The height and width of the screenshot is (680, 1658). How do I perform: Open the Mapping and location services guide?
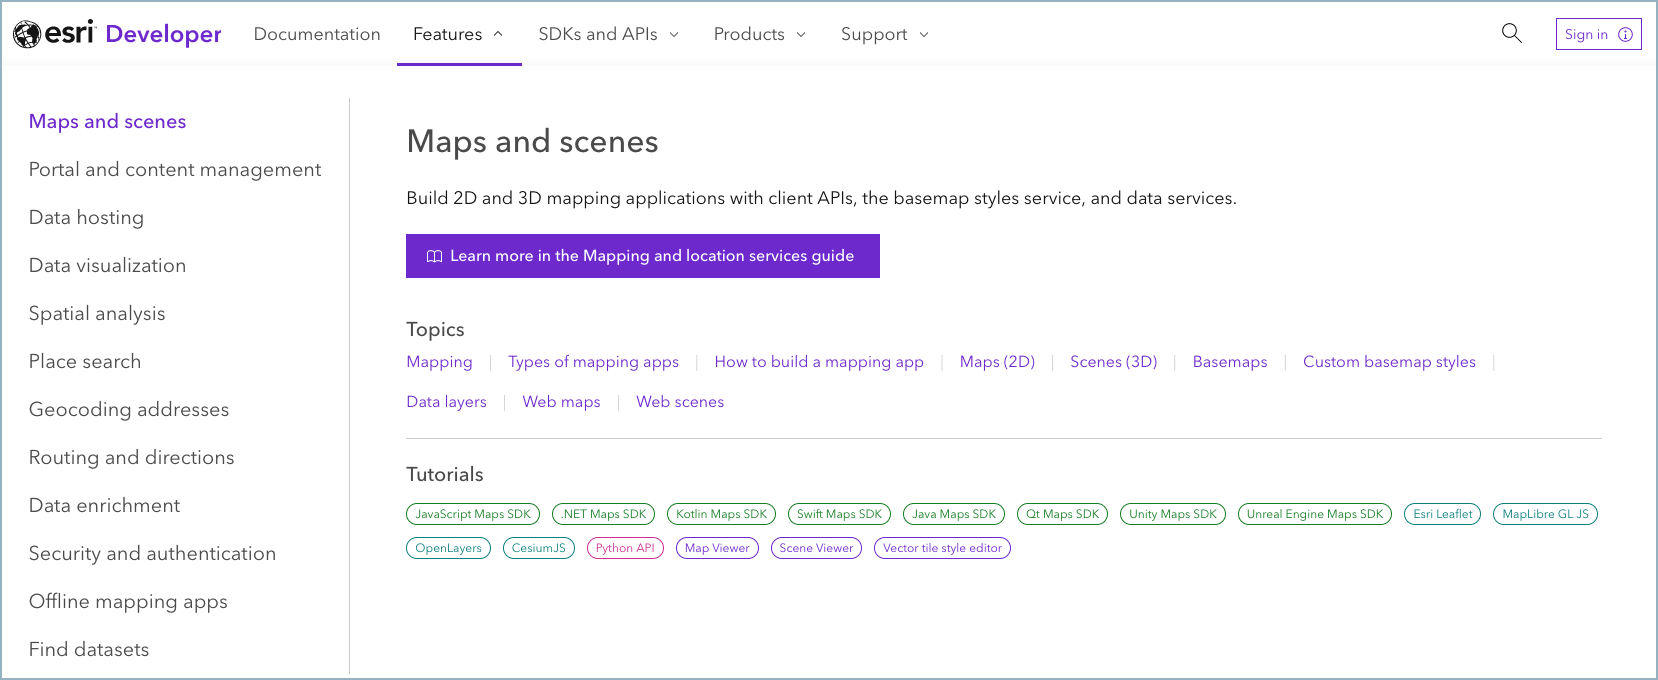[642, 256]
